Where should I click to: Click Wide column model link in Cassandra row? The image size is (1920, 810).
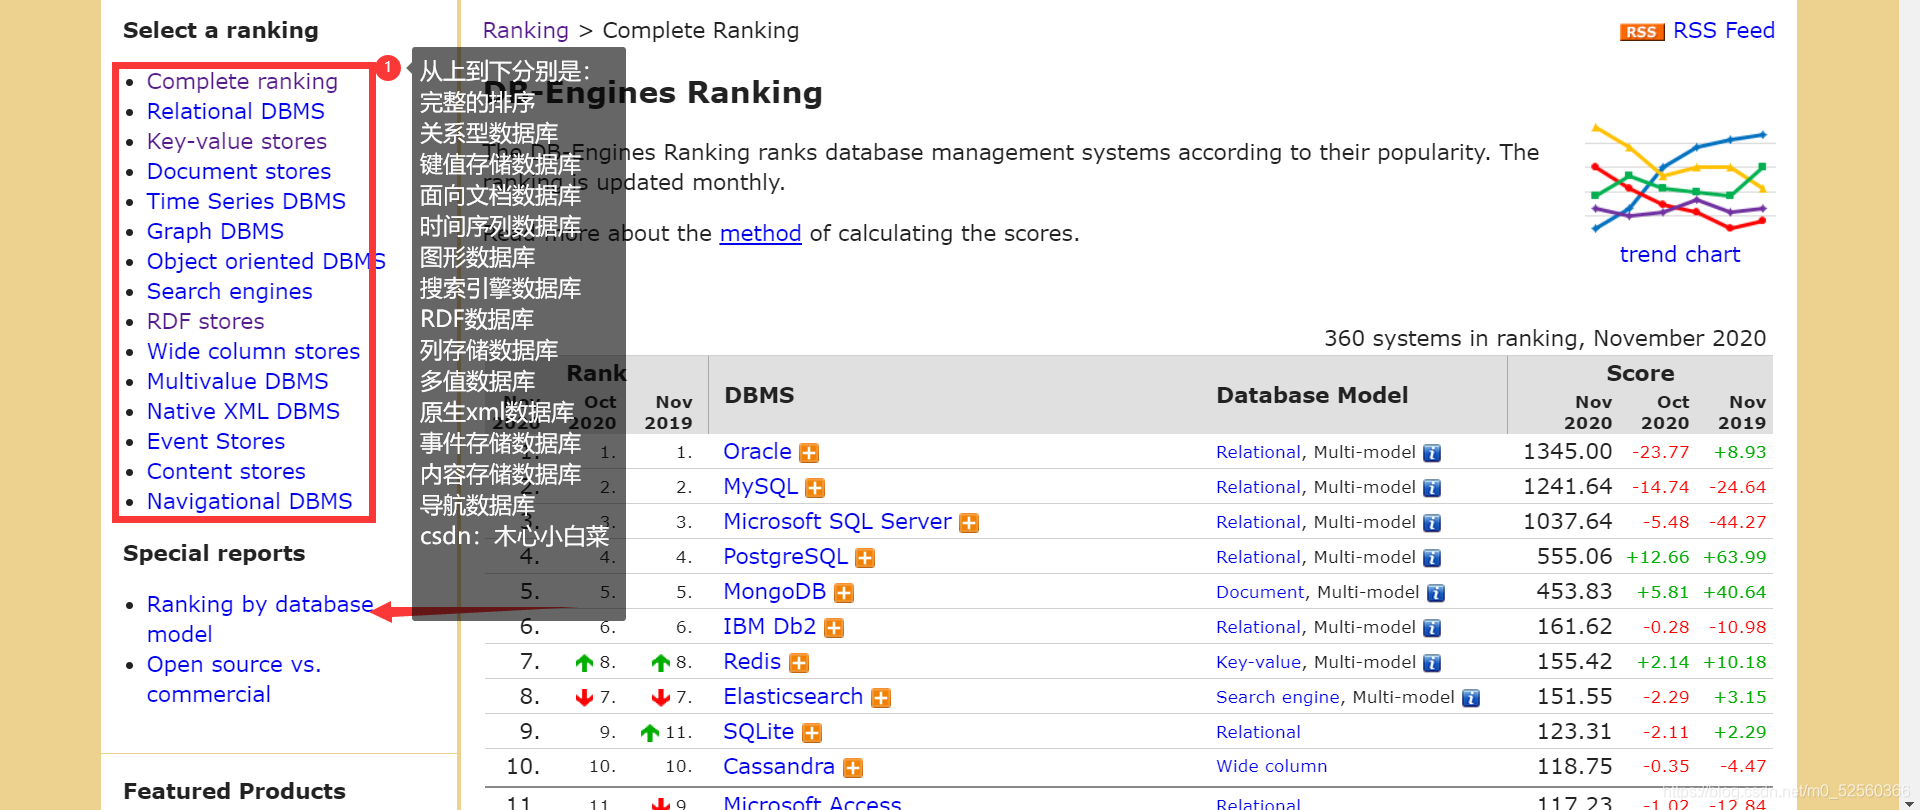[x=1272, y=767]
